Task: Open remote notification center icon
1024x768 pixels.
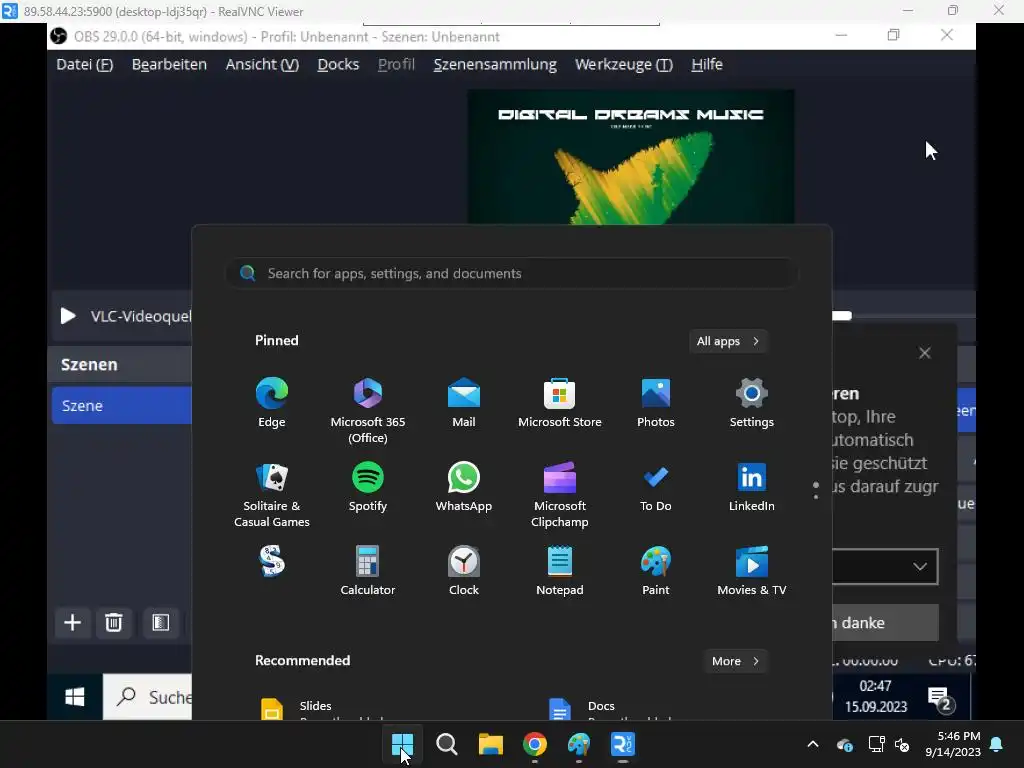Action: pos(940,699)
